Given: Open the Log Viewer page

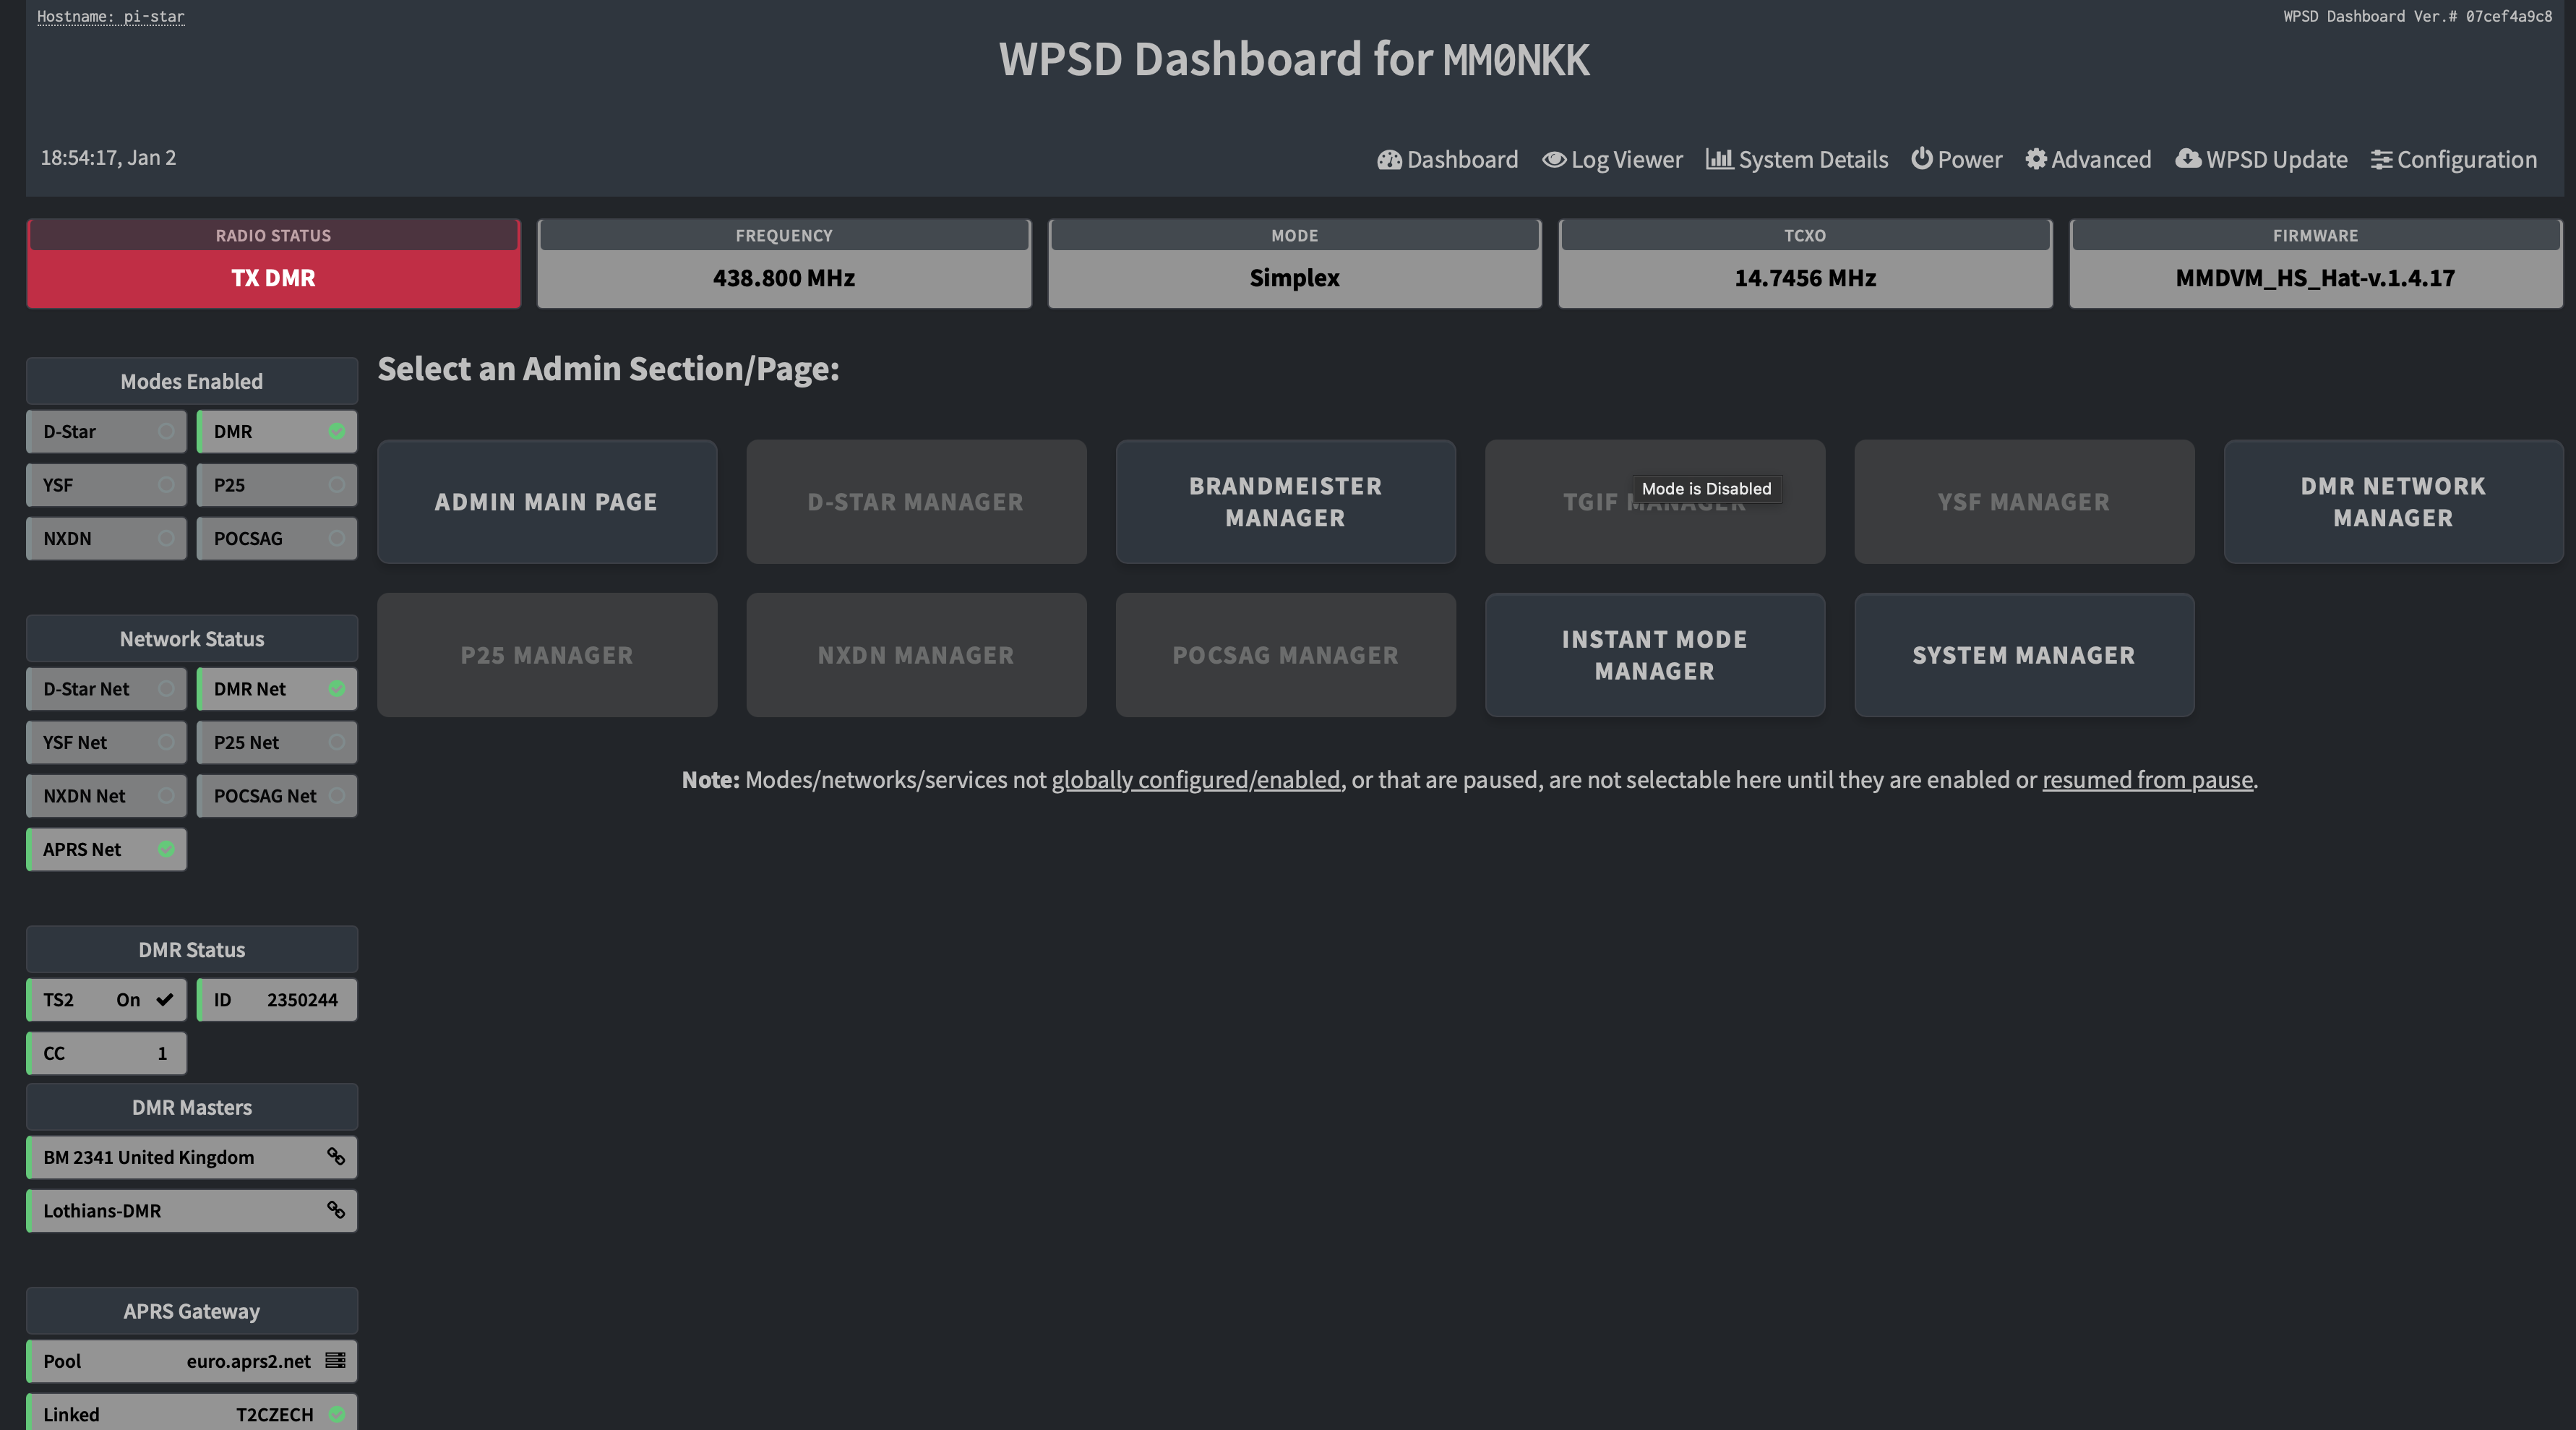Looking at the screenshot, I should [x=1612, y=160].
